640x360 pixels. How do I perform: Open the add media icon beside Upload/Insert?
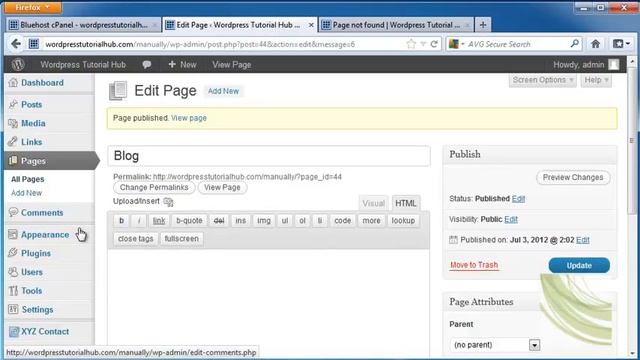coord(168,202)
